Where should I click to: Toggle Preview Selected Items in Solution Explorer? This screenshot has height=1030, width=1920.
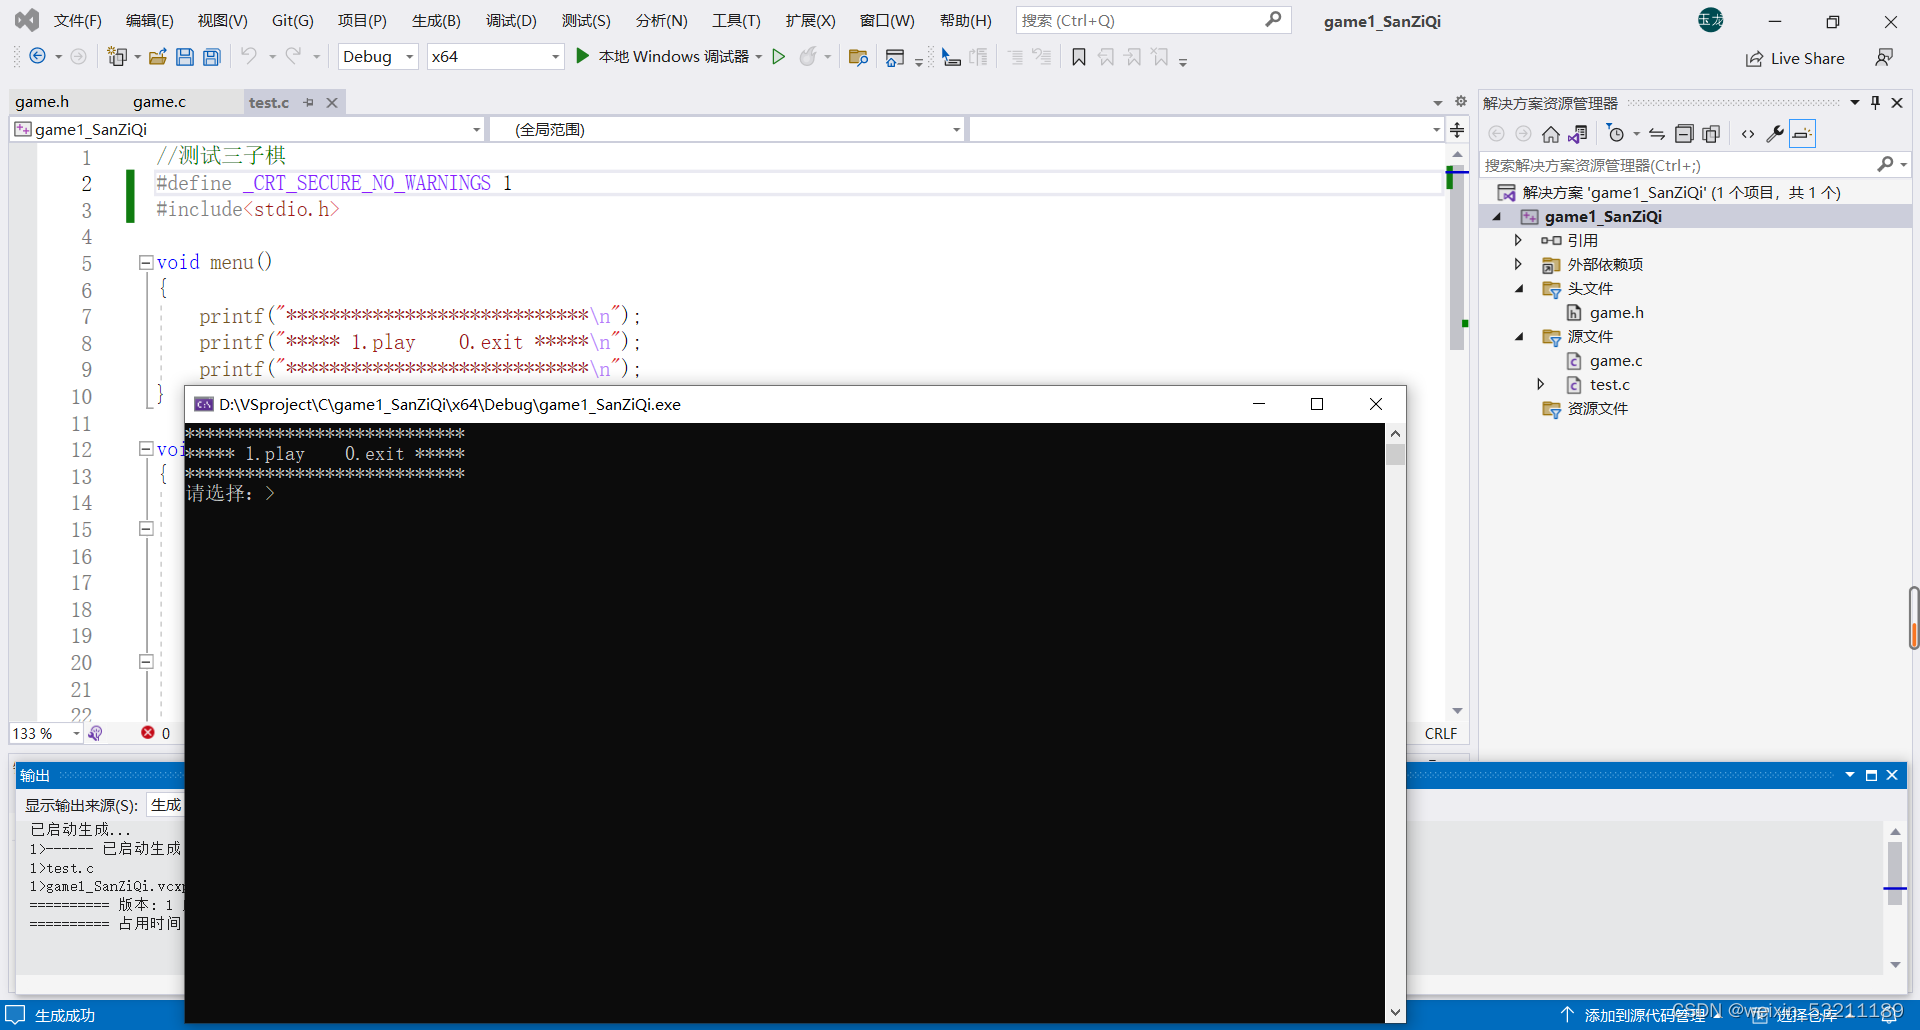tap(1802, 134)
